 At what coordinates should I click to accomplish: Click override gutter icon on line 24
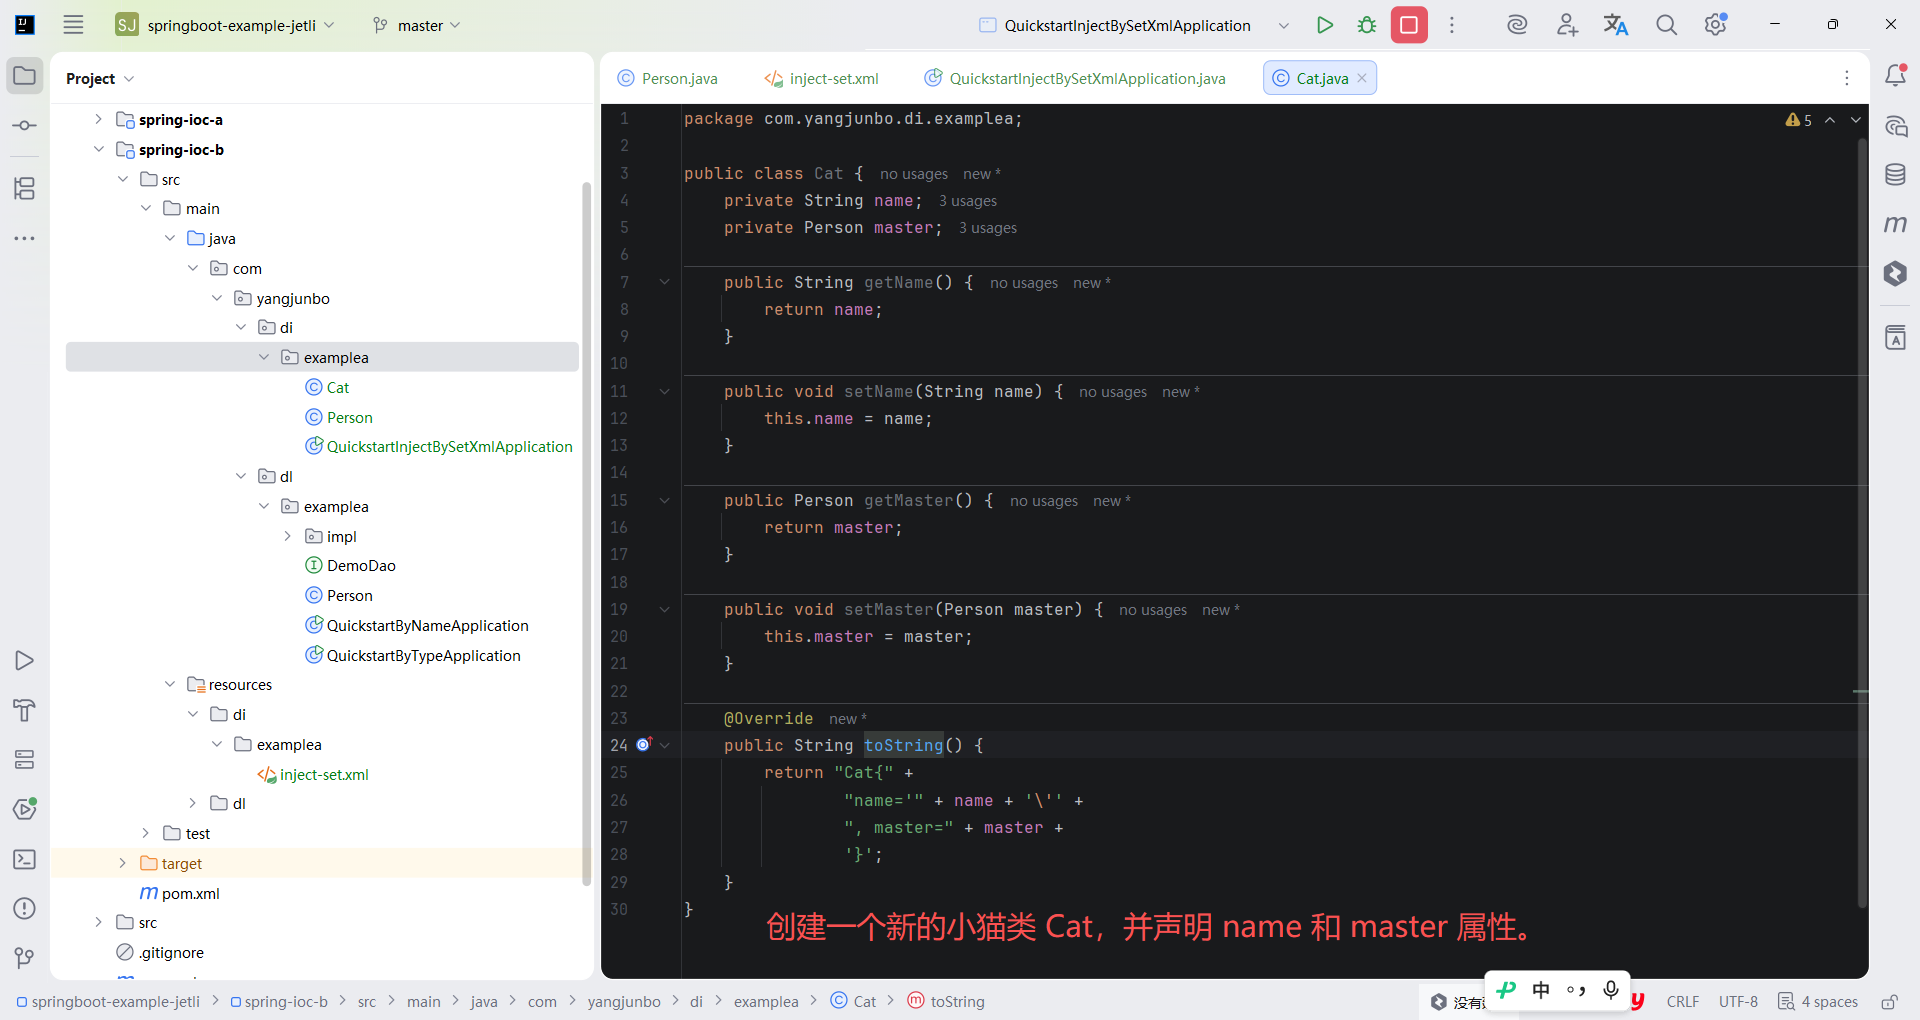(644, 744)
